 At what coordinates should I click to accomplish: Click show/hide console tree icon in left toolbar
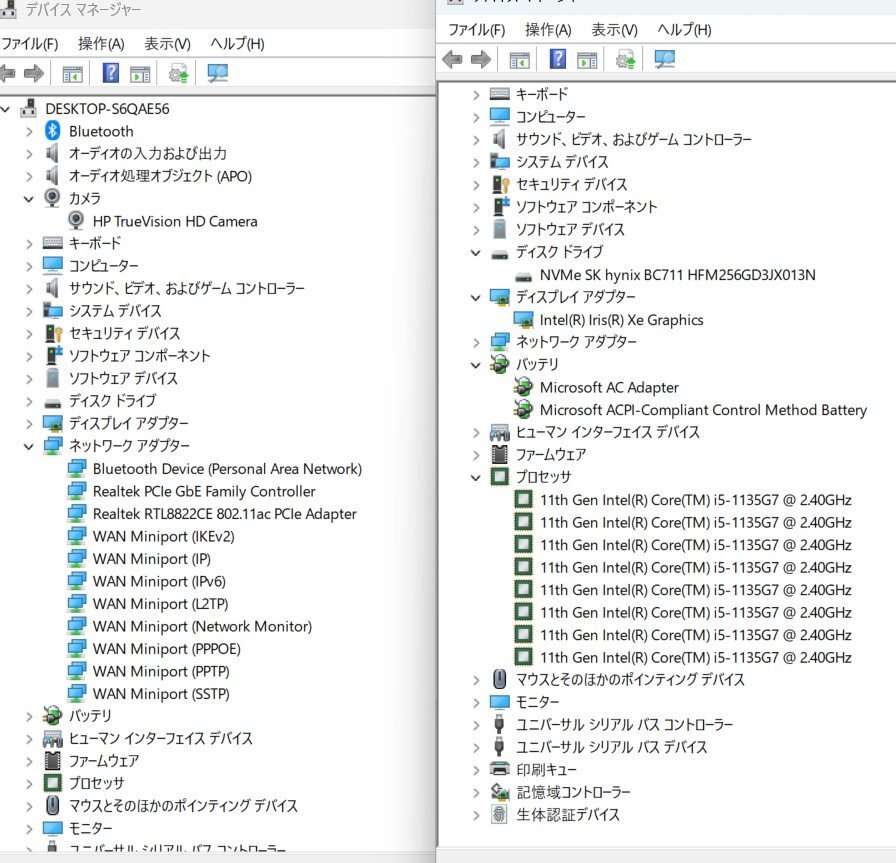point(73,74)
